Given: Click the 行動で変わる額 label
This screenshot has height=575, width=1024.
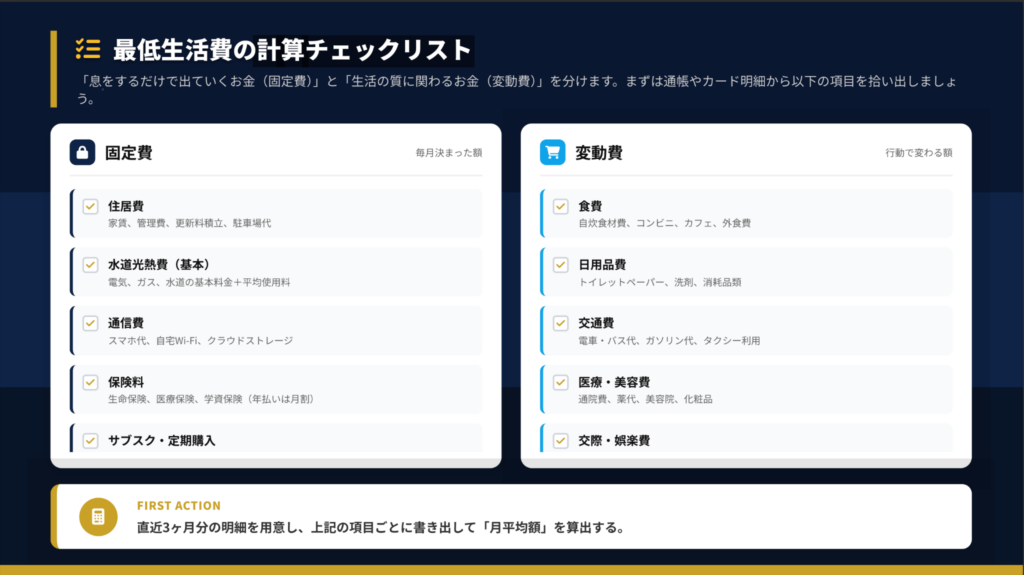Looking at the screenshot, I should pos(918,153).
